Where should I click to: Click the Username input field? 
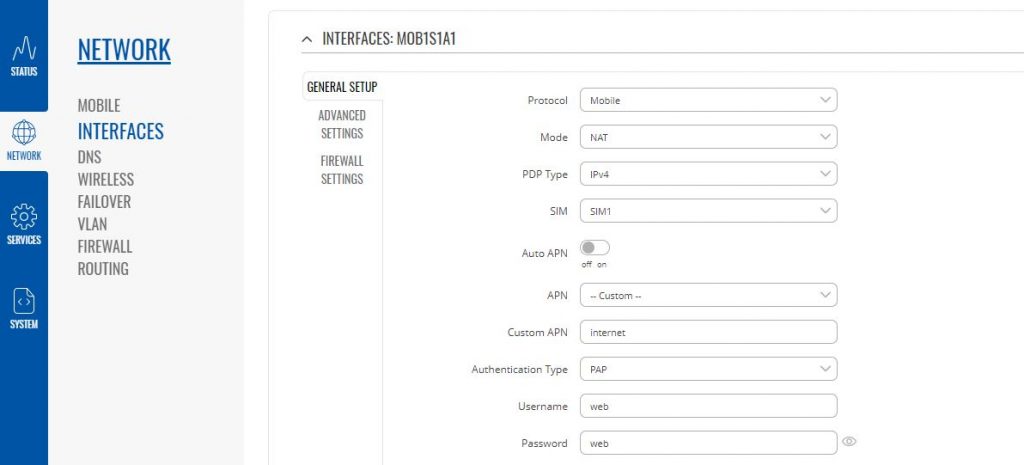click(708, 406)
